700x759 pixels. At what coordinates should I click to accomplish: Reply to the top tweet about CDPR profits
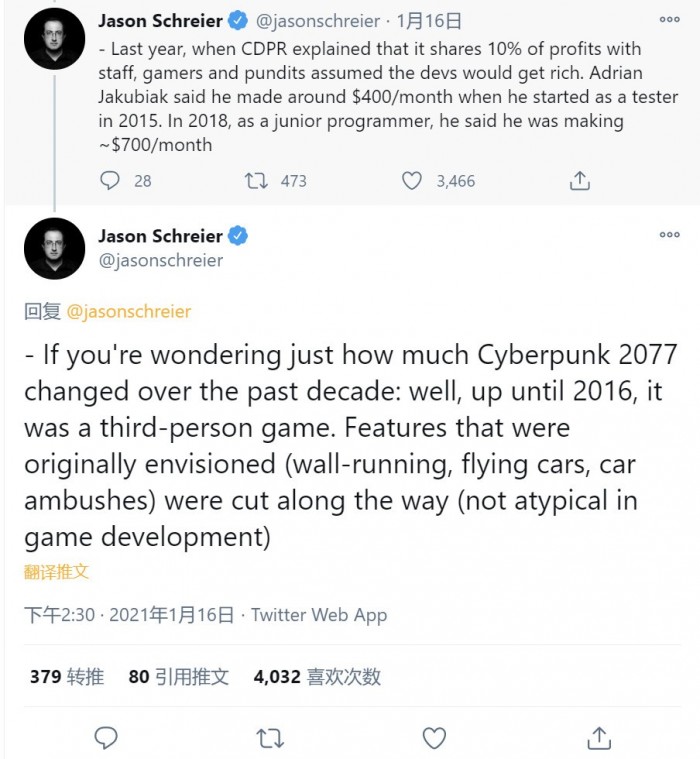pyautogui.click(x=112, y=181)
